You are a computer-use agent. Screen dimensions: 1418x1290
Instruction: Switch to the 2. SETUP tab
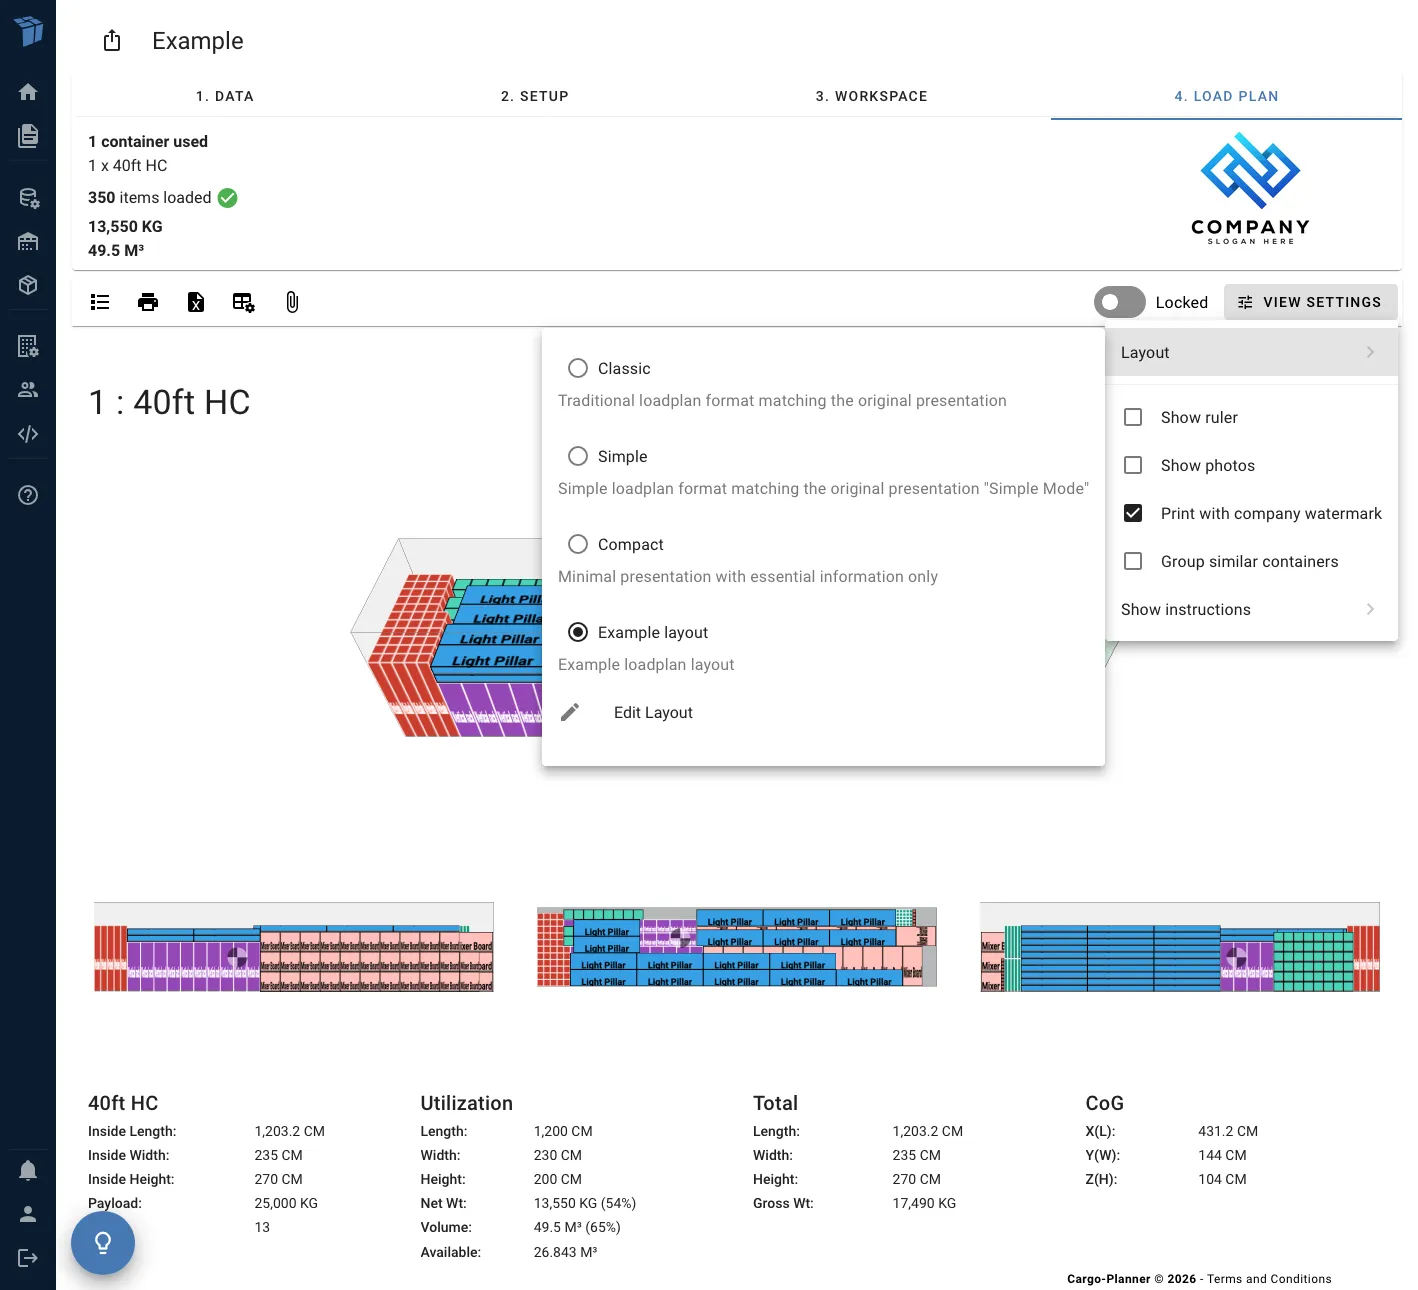click(535, 95)
